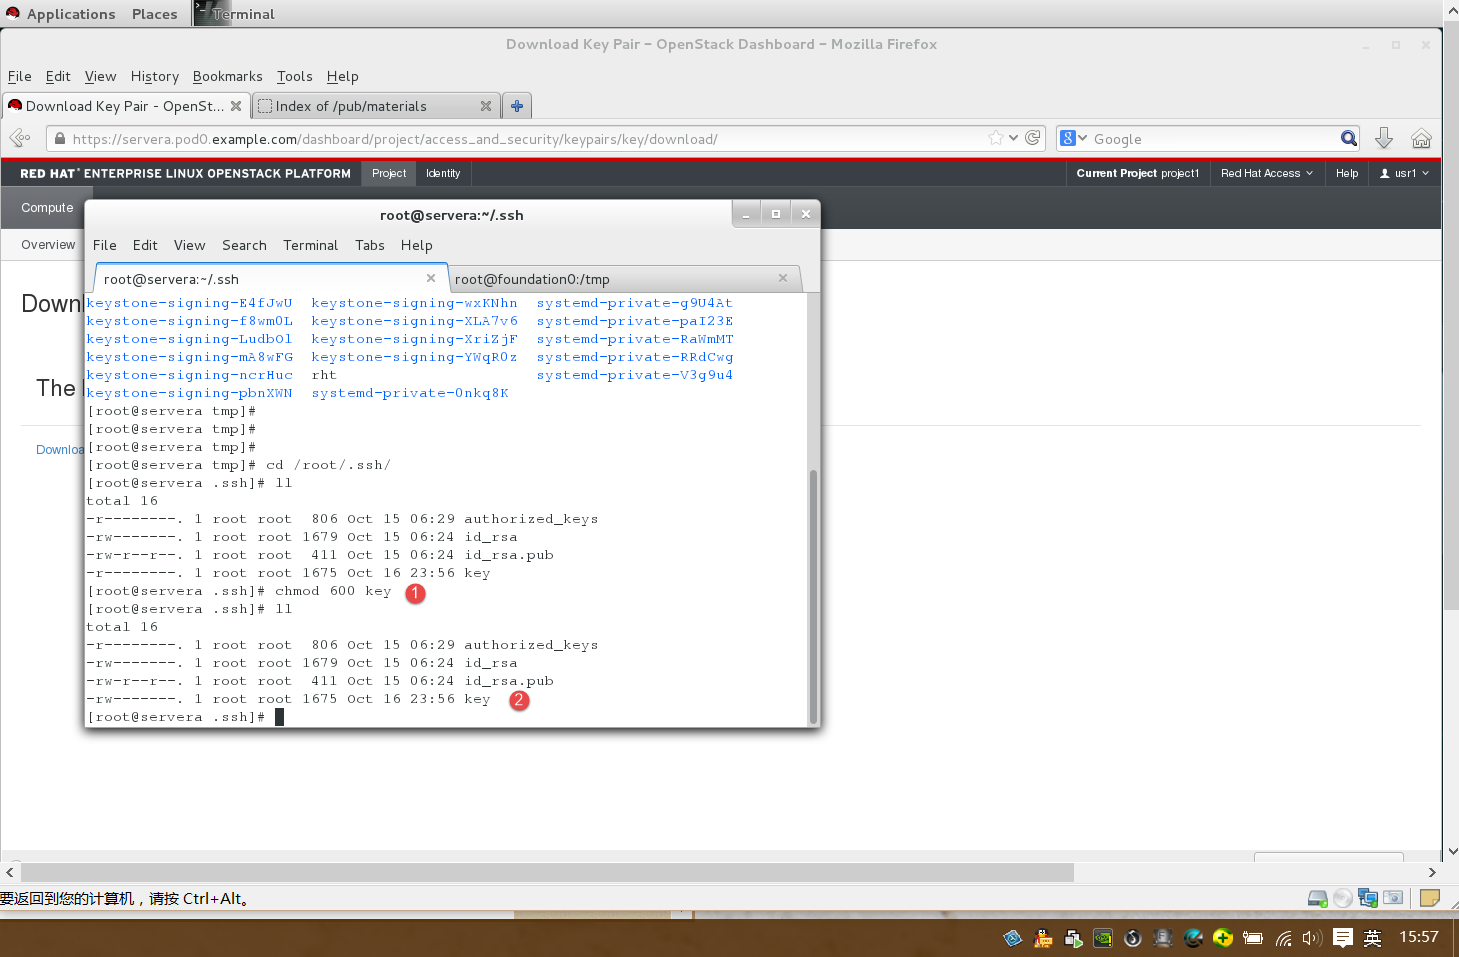Image resolution: width=1459 pixels, height=957 pixels.
Task: Click the VM network adapter status icon
Action: point(1368,898)
